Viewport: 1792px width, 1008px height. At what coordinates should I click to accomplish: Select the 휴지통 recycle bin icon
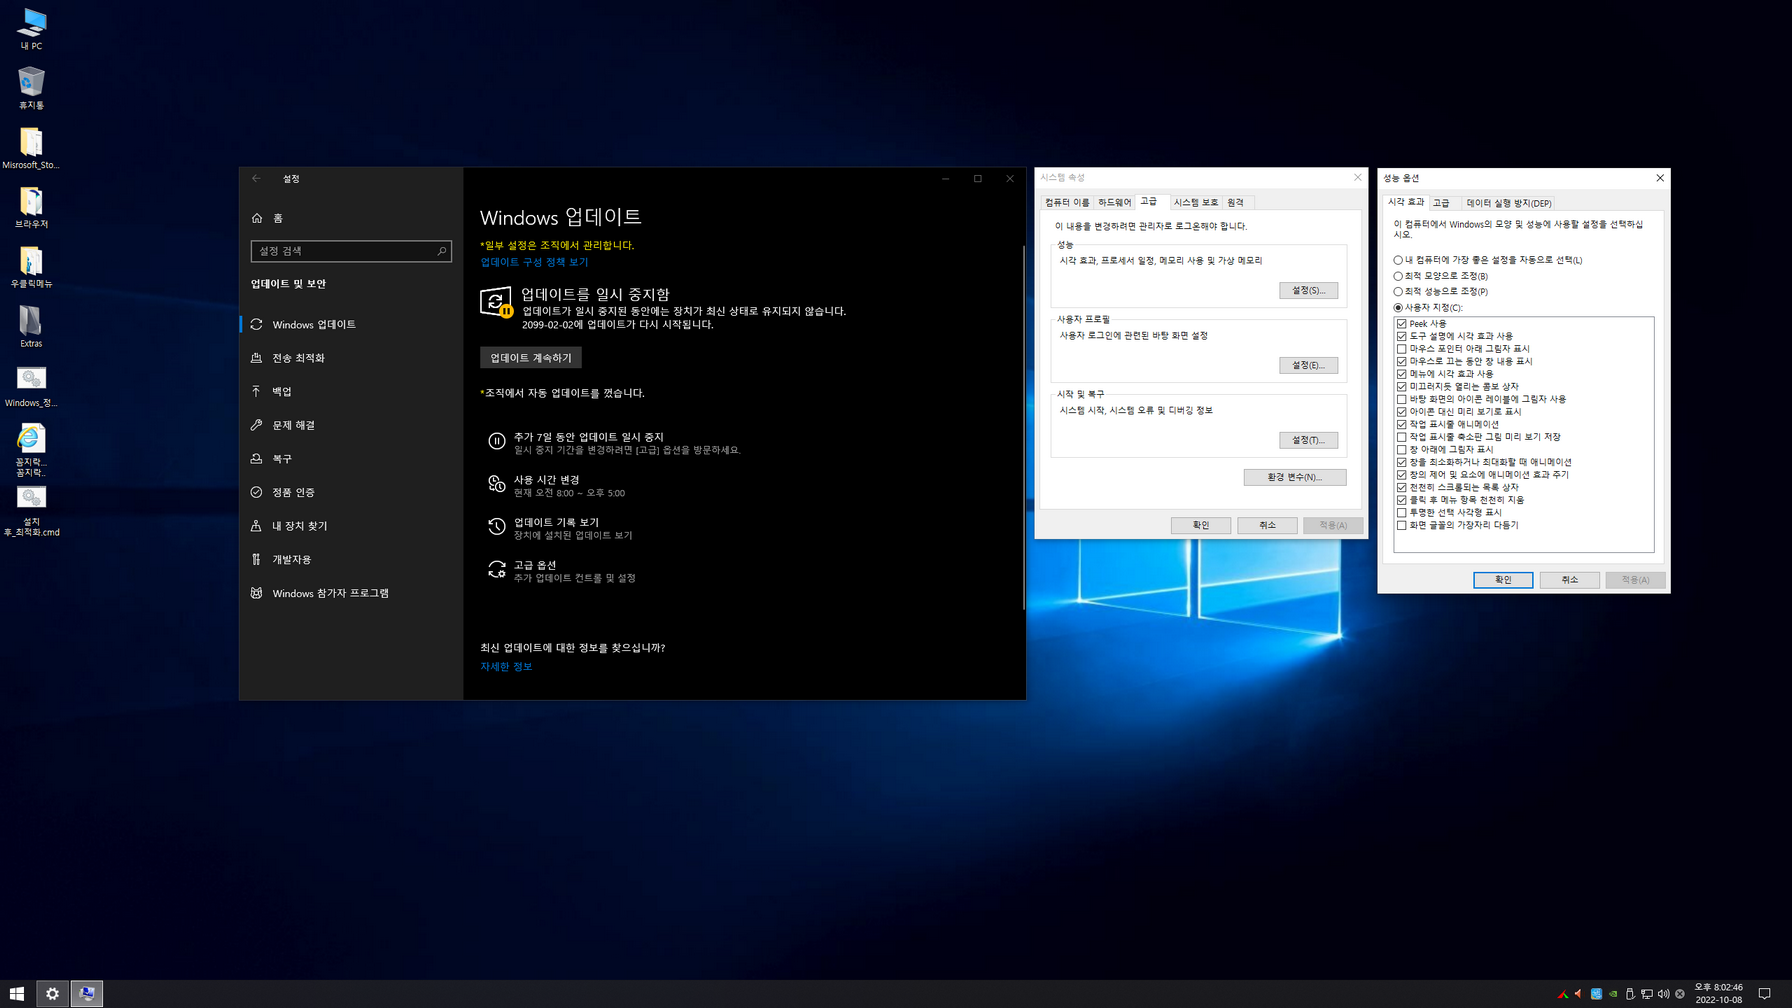point(31,87)
